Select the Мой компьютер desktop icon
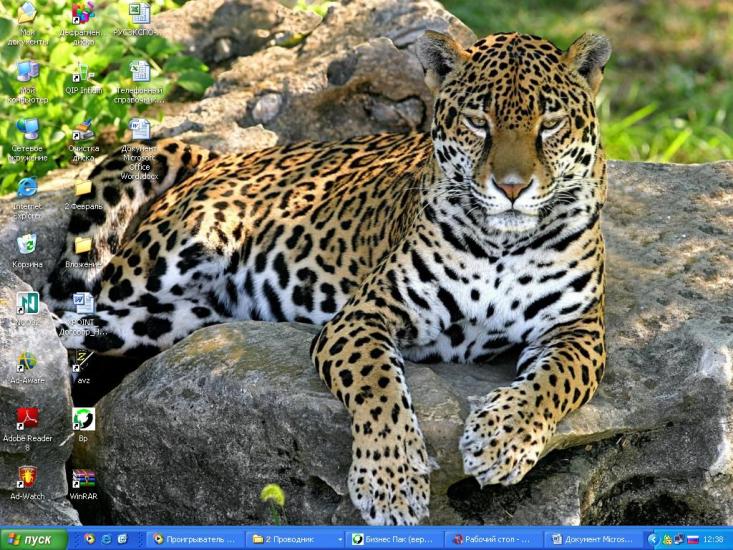The image size is (733, 550). tap(27, 72)
